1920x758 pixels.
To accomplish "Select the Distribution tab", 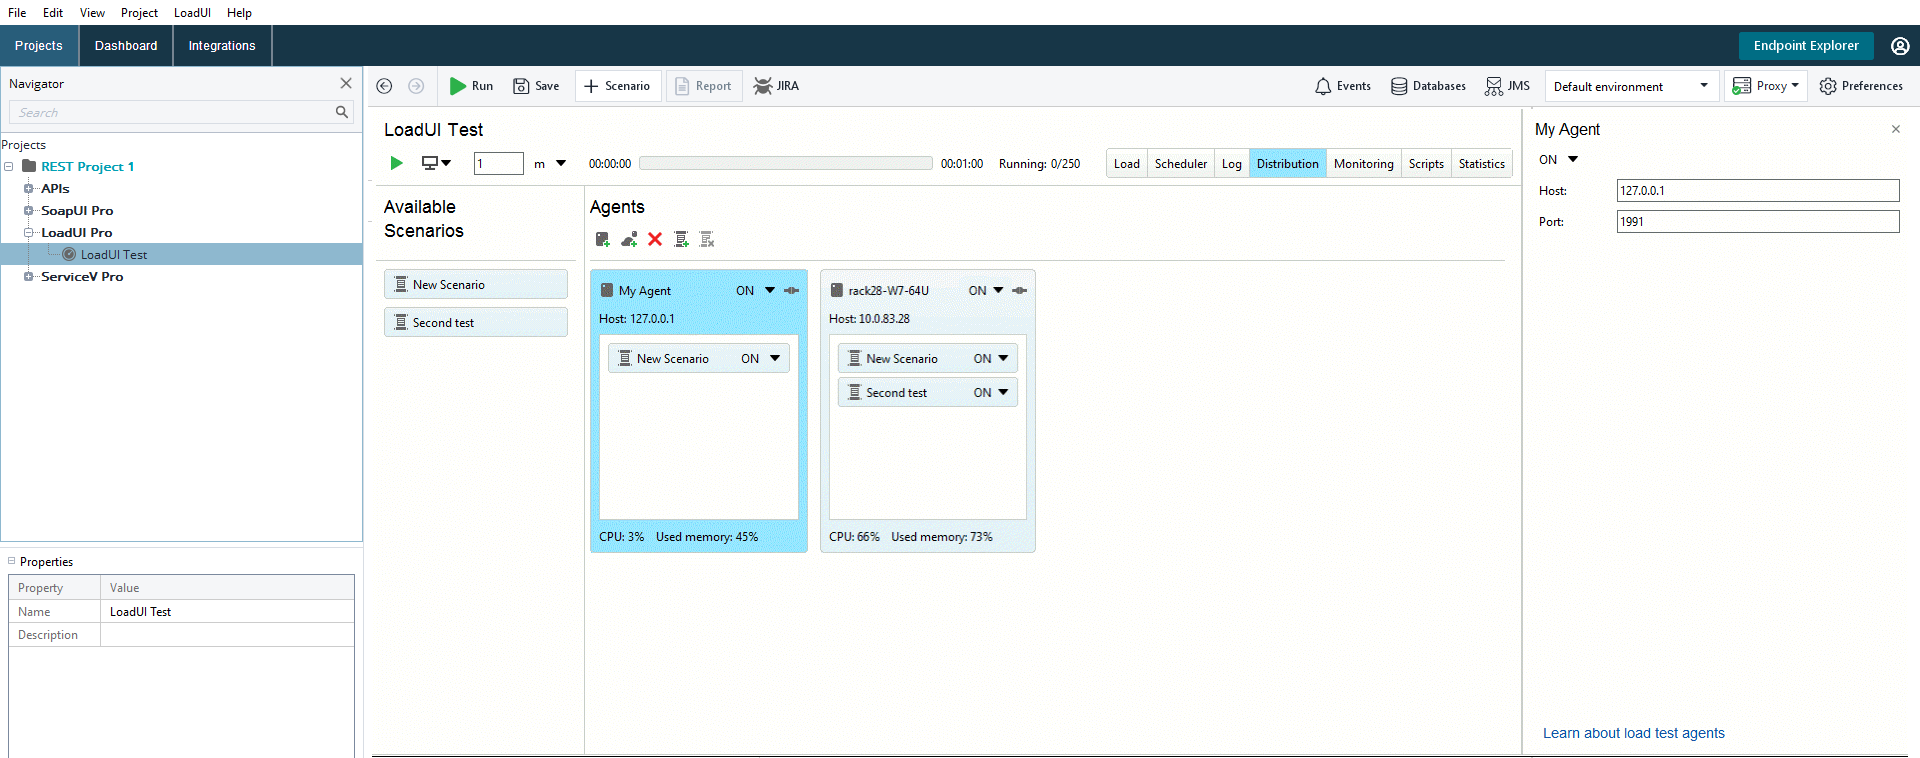I will click(x=1287, y=164).
